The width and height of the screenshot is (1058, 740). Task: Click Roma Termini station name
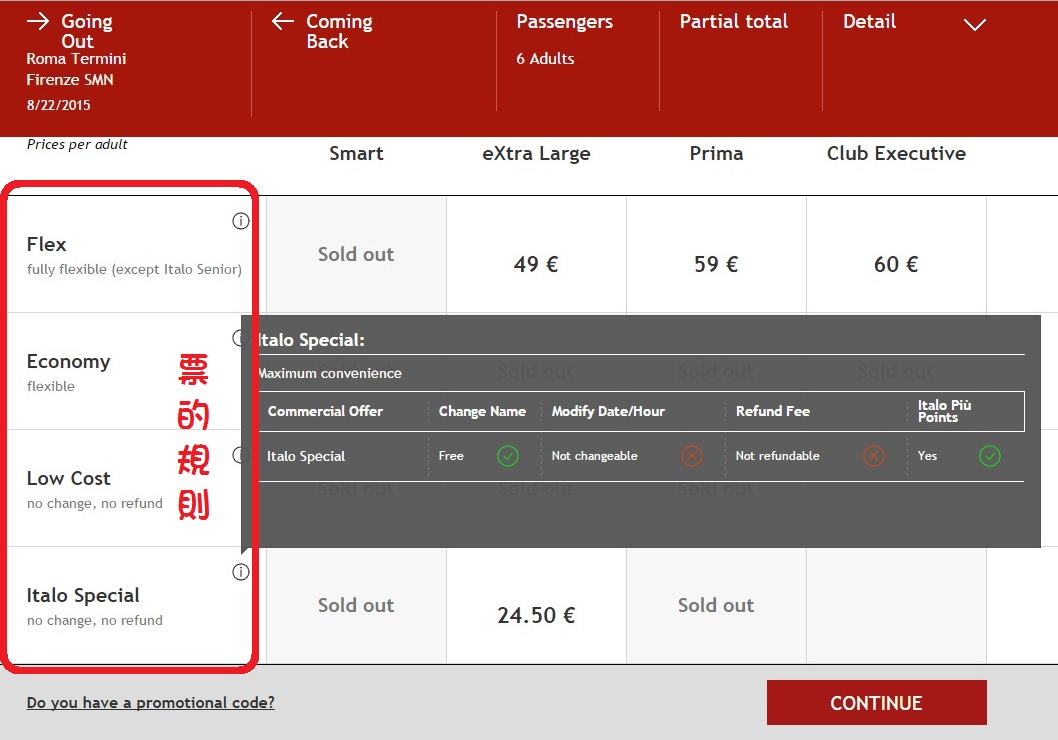pyautogui.click(x=76, y=59)
